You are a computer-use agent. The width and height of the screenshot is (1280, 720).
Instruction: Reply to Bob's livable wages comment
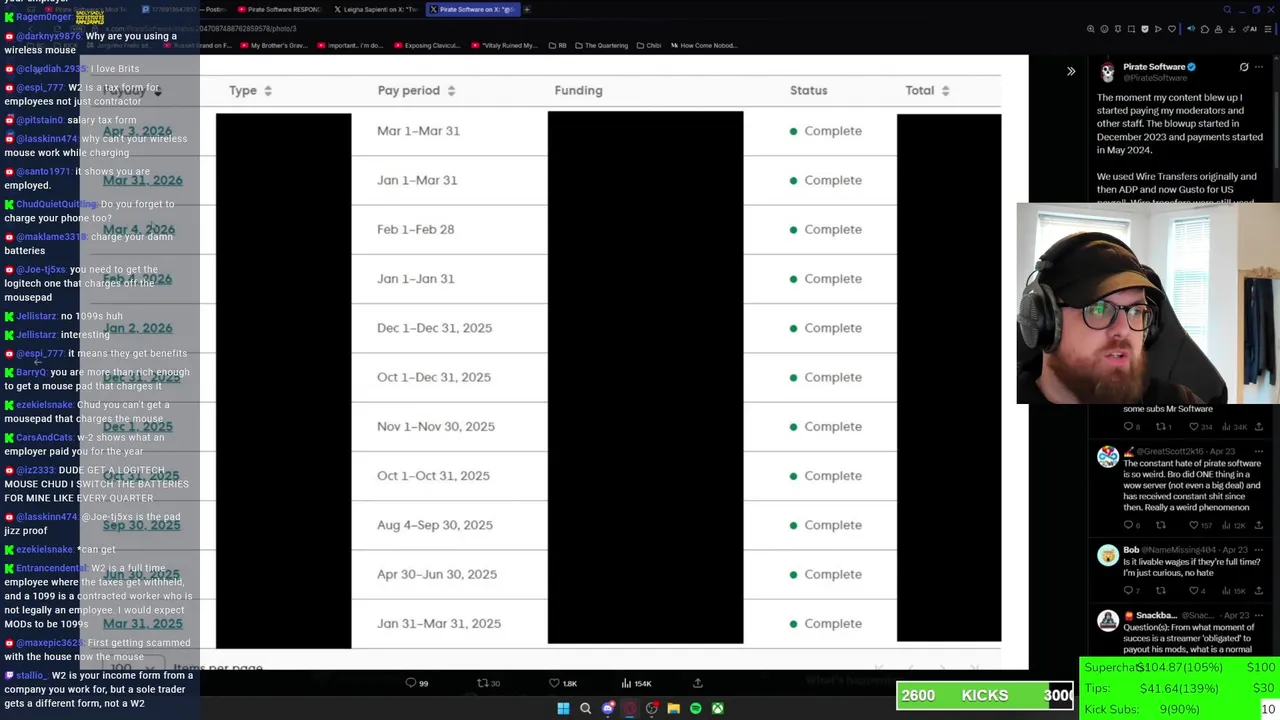pyautogui.click(x=1131, y=591)
